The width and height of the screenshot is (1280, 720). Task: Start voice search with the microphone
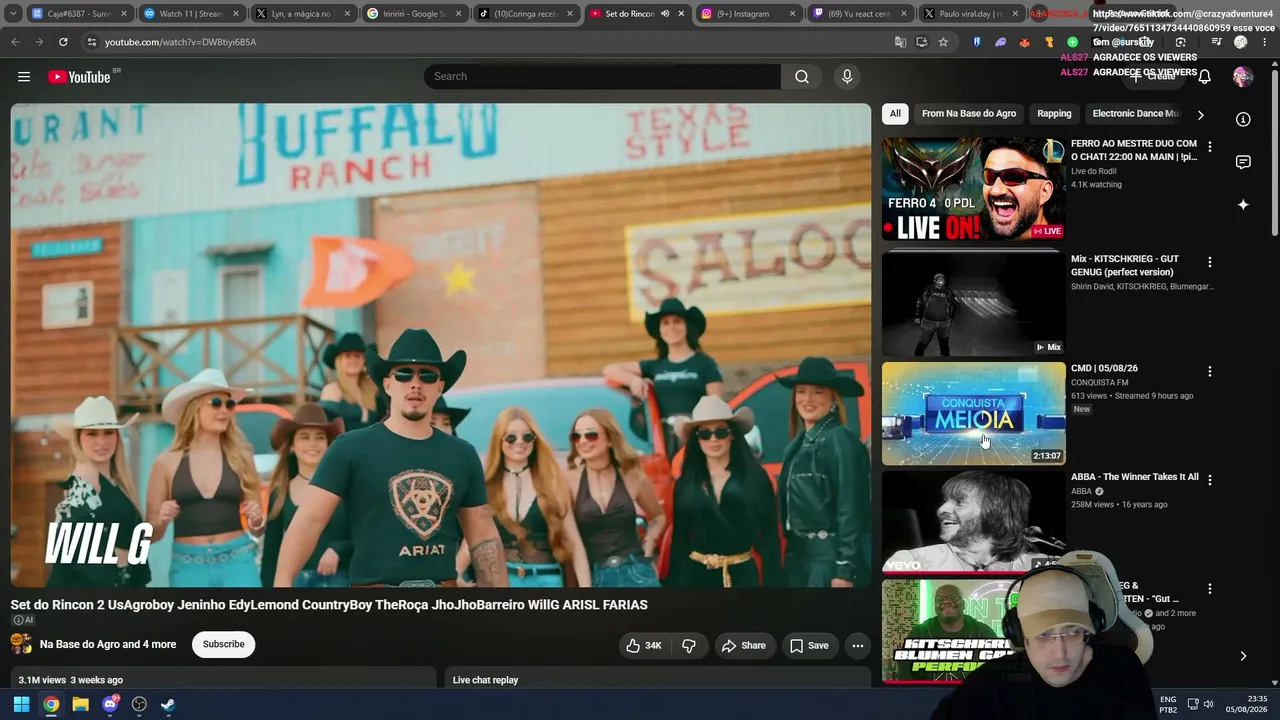pos(847,77)
